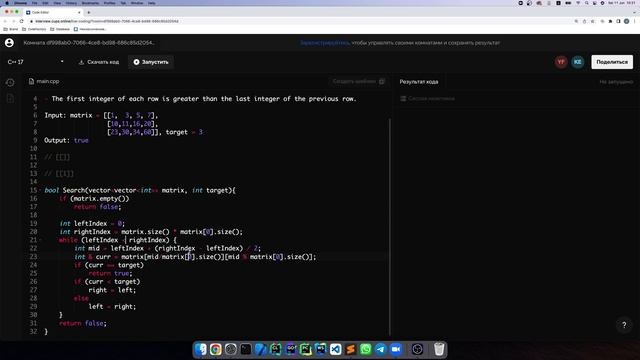Open the Edit menu in menu bar
The height and width of the screenshot is (360, 640).
pyautogui.click(x=45, y=3)
